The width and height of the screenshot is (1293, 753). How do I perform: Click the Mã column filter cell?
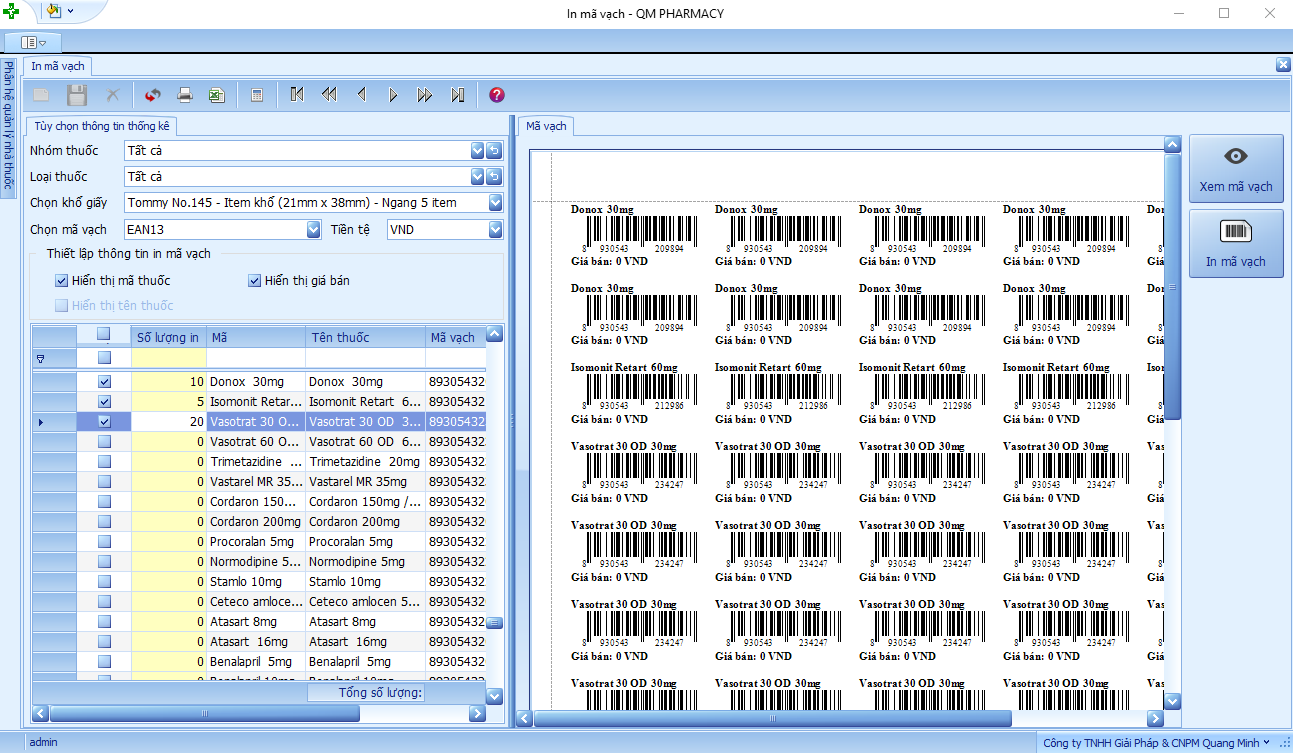(x=256, y=357)
